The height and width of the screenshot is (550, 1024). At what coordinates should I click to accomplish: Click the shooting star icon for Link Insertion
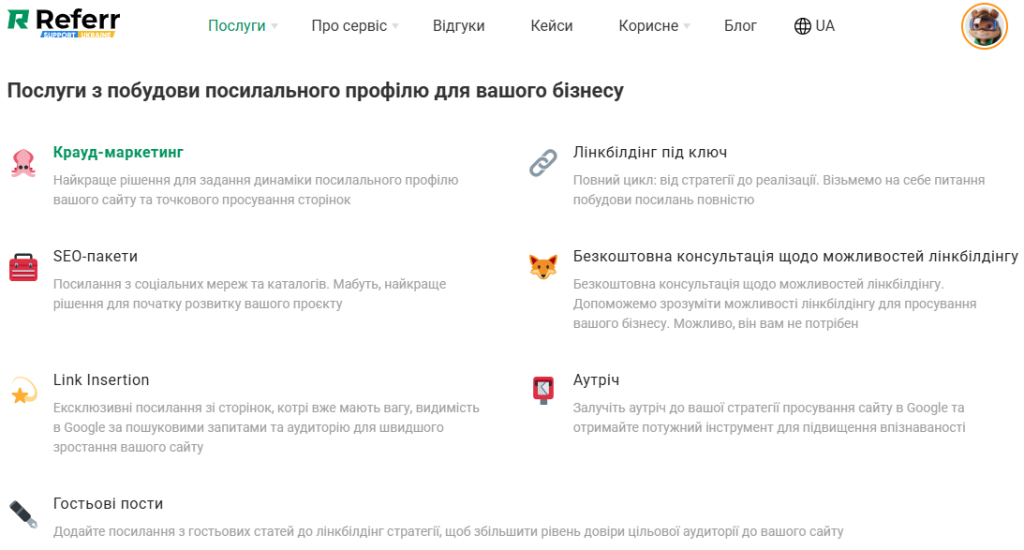coord(23,392)
